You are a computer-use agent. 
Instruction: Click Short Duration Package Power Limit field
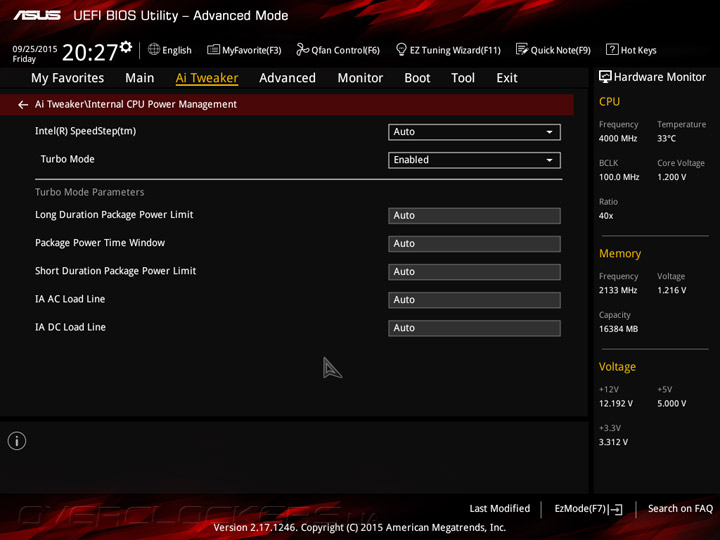(x=474, y=272)
